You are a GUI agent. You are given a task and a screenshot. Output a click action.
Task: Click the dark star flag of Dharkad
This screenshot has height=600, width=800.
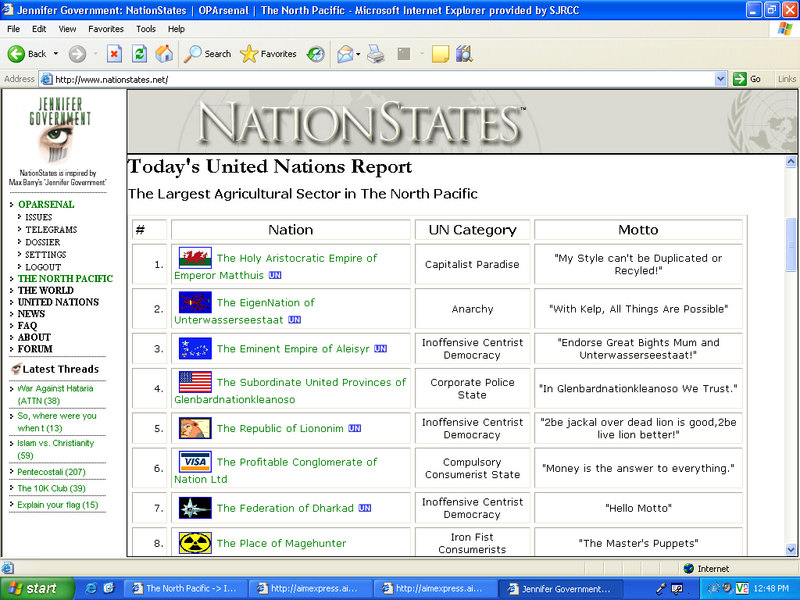pyautogui.click(x=195, y=508)
